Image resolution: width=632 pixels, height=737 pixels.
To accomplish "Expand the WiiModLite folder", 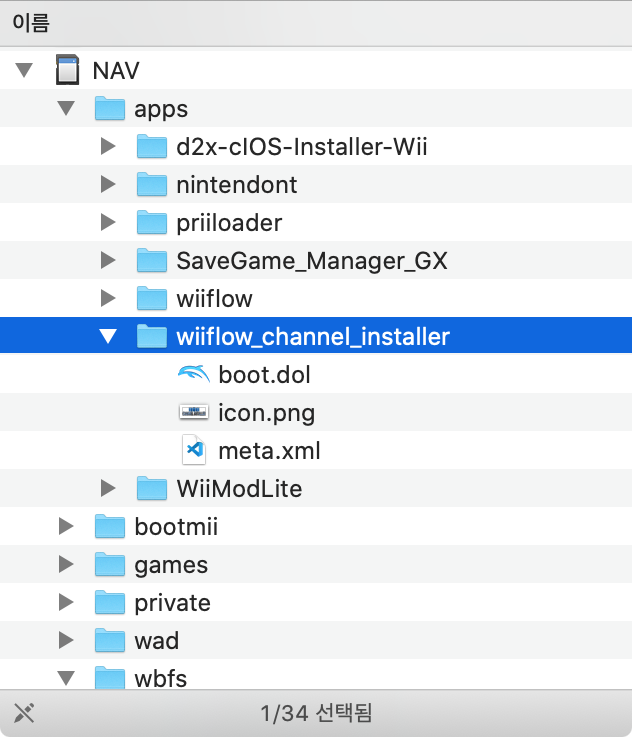I will pyautogui.click(x=108, y=488).
